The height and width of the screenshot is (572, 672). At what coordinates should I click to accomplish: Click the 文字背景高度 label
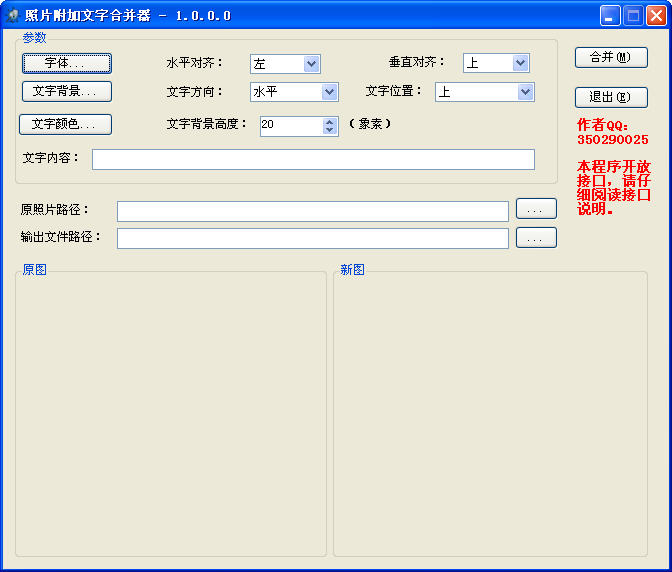click(x=206, y=124)
